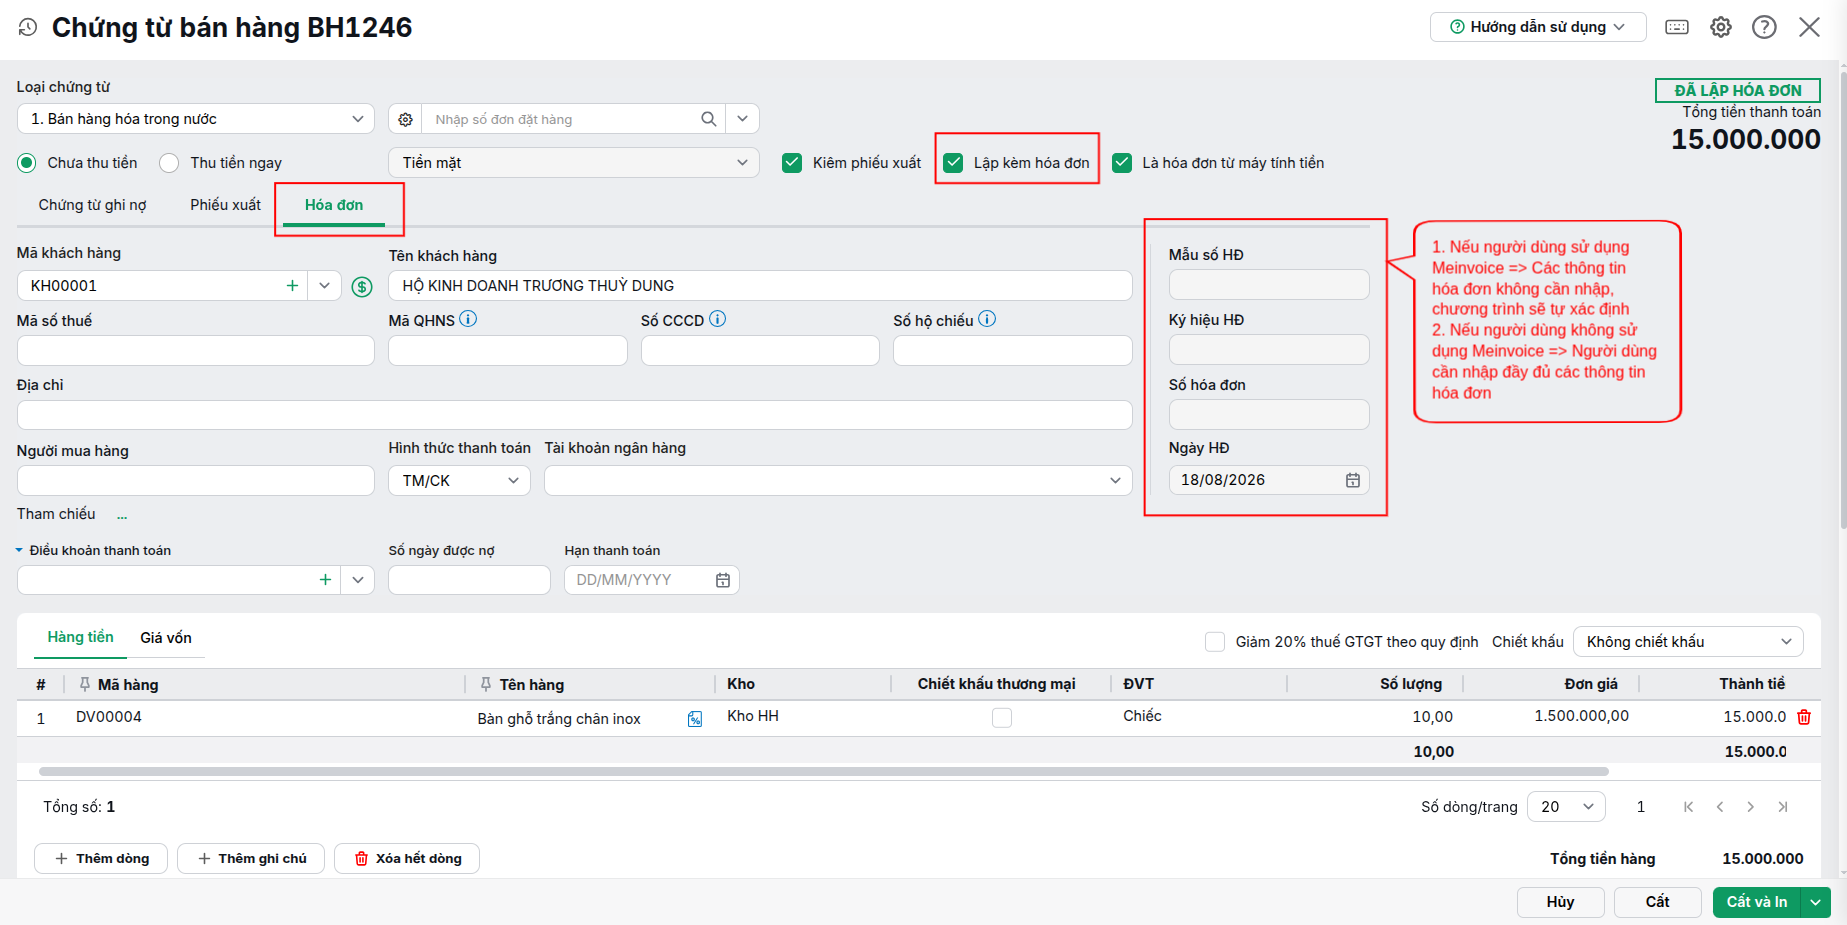Viewport: 1847px width, 925px height.
Task: Close the sales voucher form
Action: 1809,27
